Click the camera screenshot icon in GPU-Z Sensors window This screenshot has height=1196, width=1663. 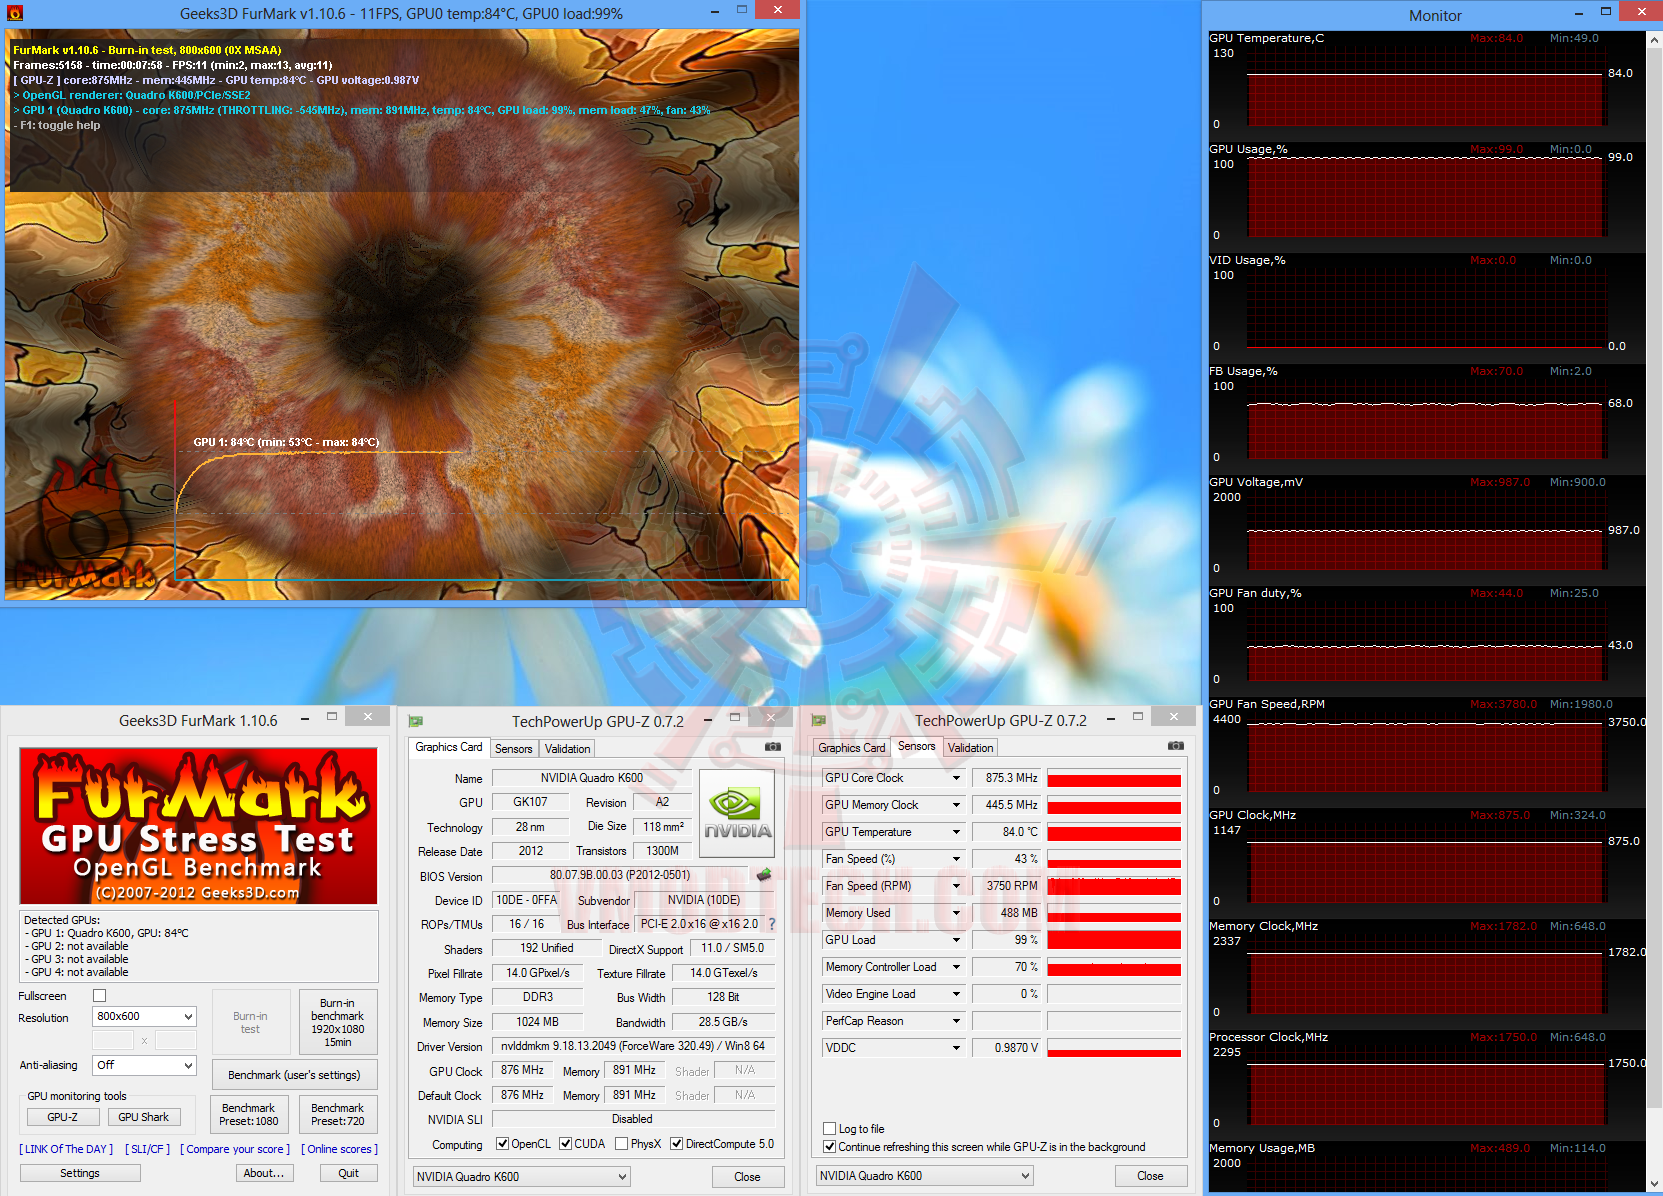(1176, 746)
